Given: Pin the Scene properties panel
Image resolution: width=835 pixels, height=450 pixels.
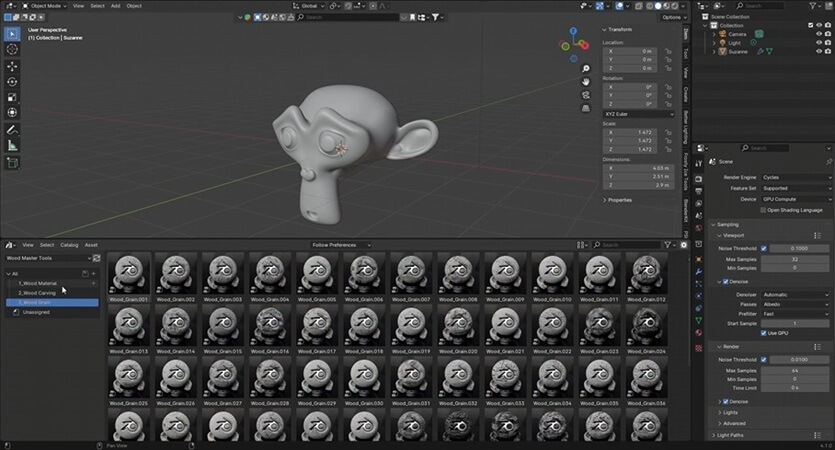Looking at the screenshot, I should point(829,161).
